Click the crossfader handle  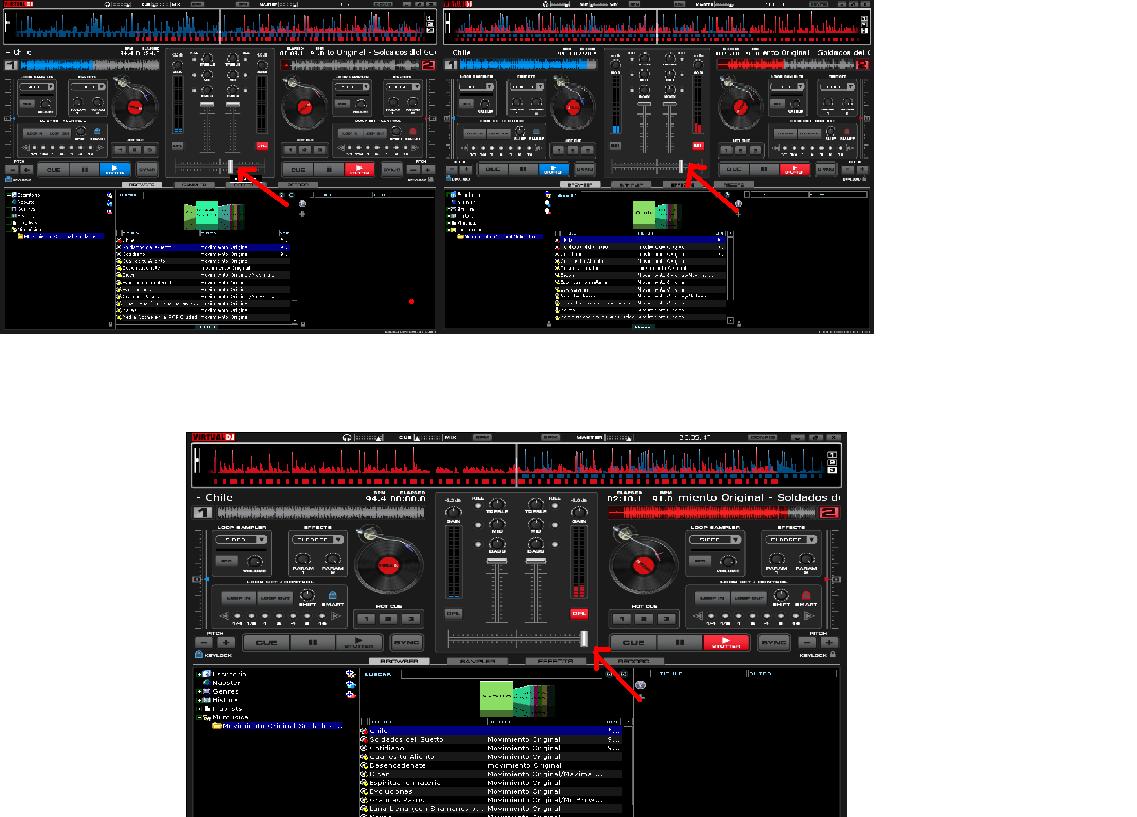(585, 637)
